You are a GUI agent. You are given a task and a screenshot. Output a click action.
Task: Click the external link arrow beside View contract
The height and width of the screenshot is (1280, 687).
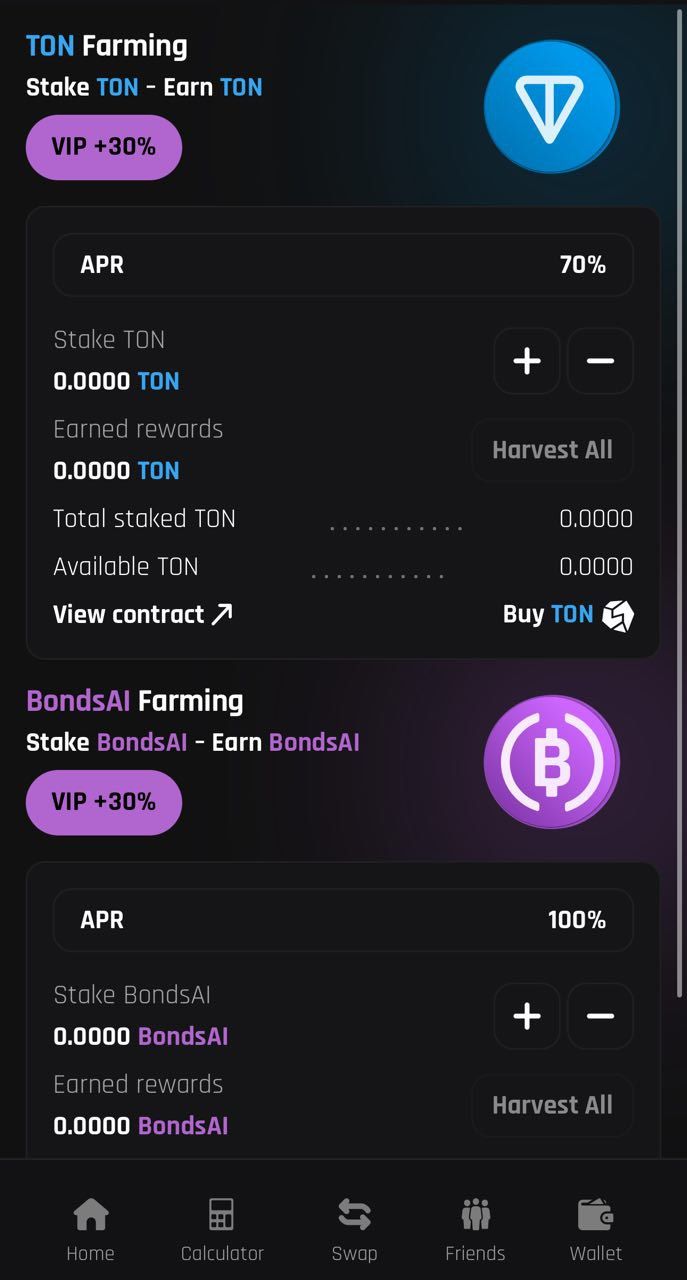[221, 612]
